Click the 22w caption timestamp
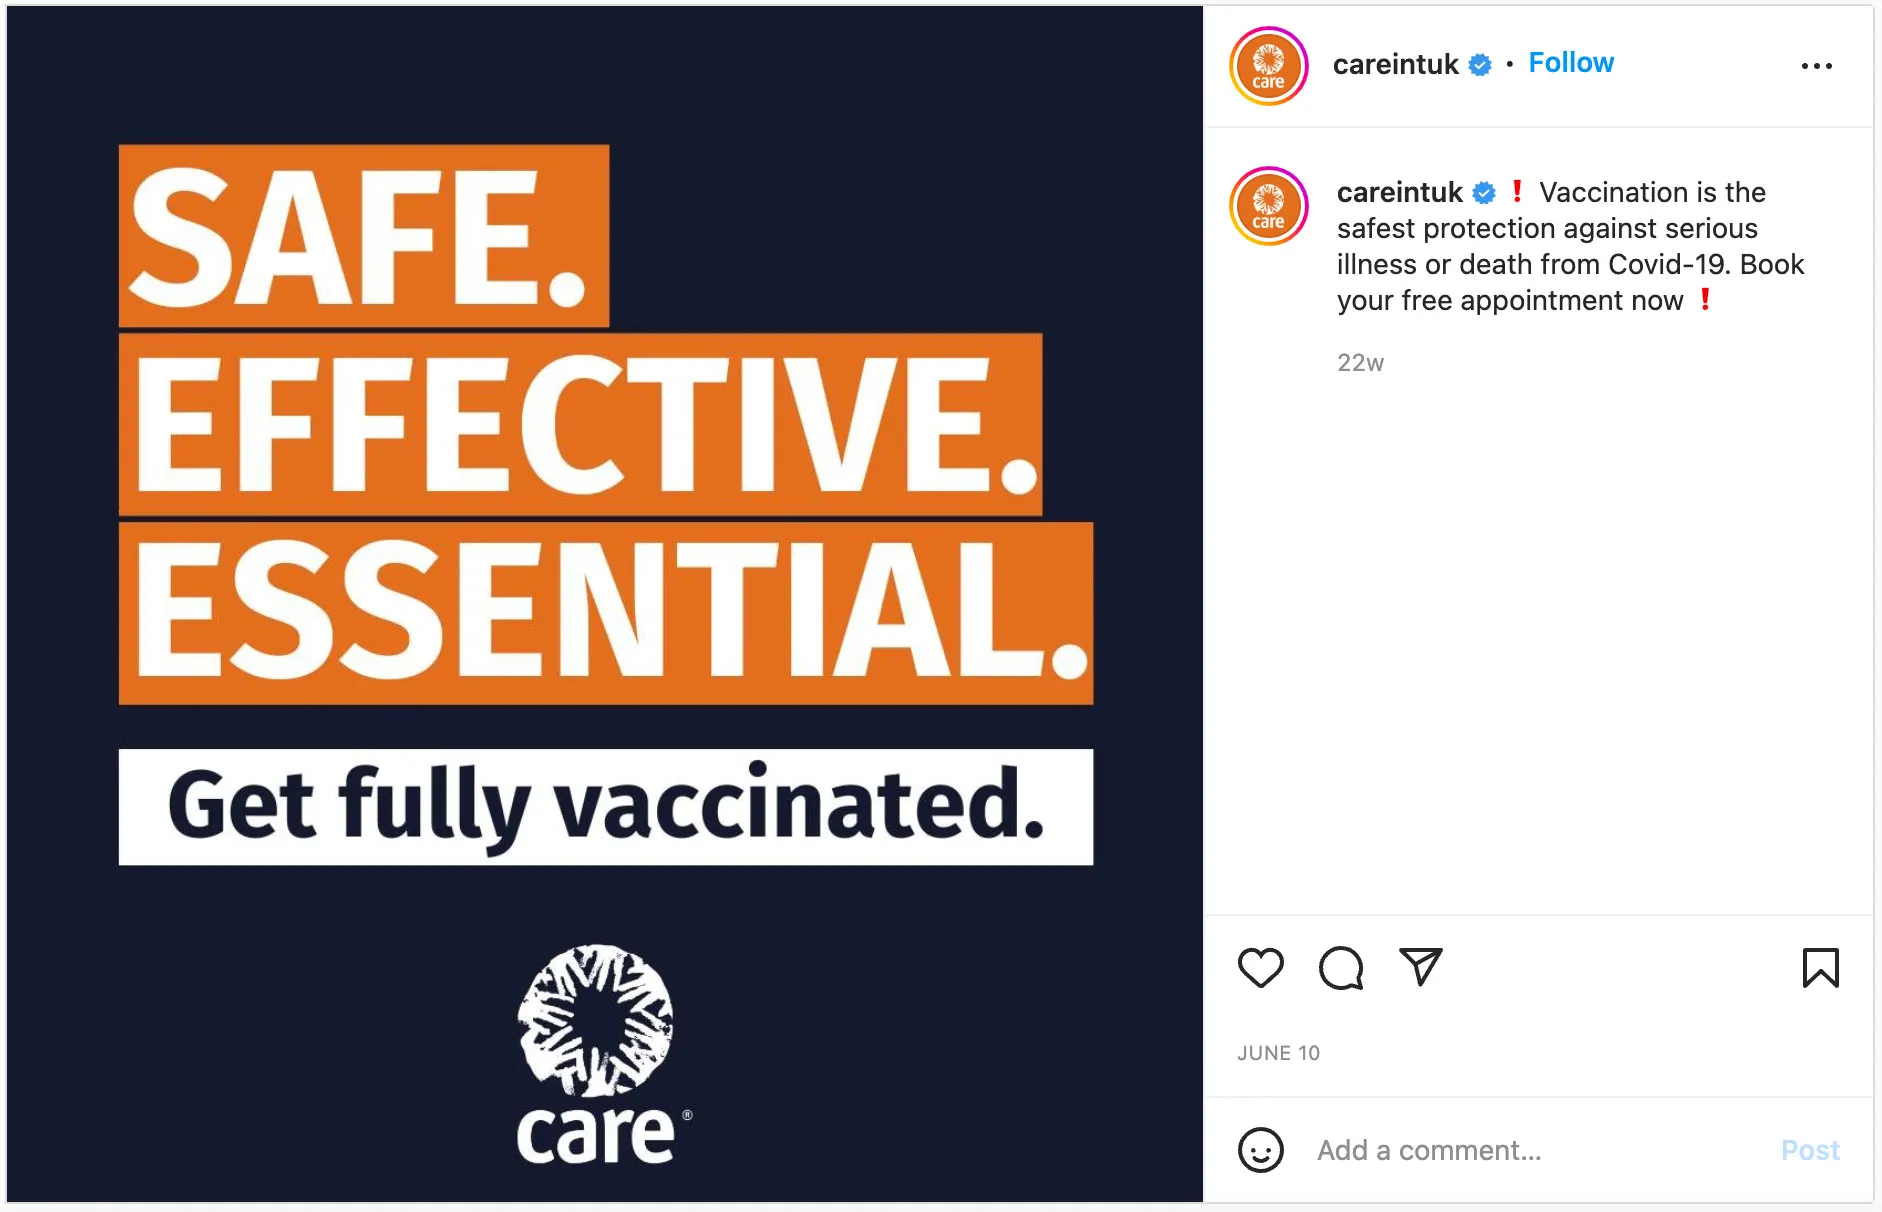 1360,363
